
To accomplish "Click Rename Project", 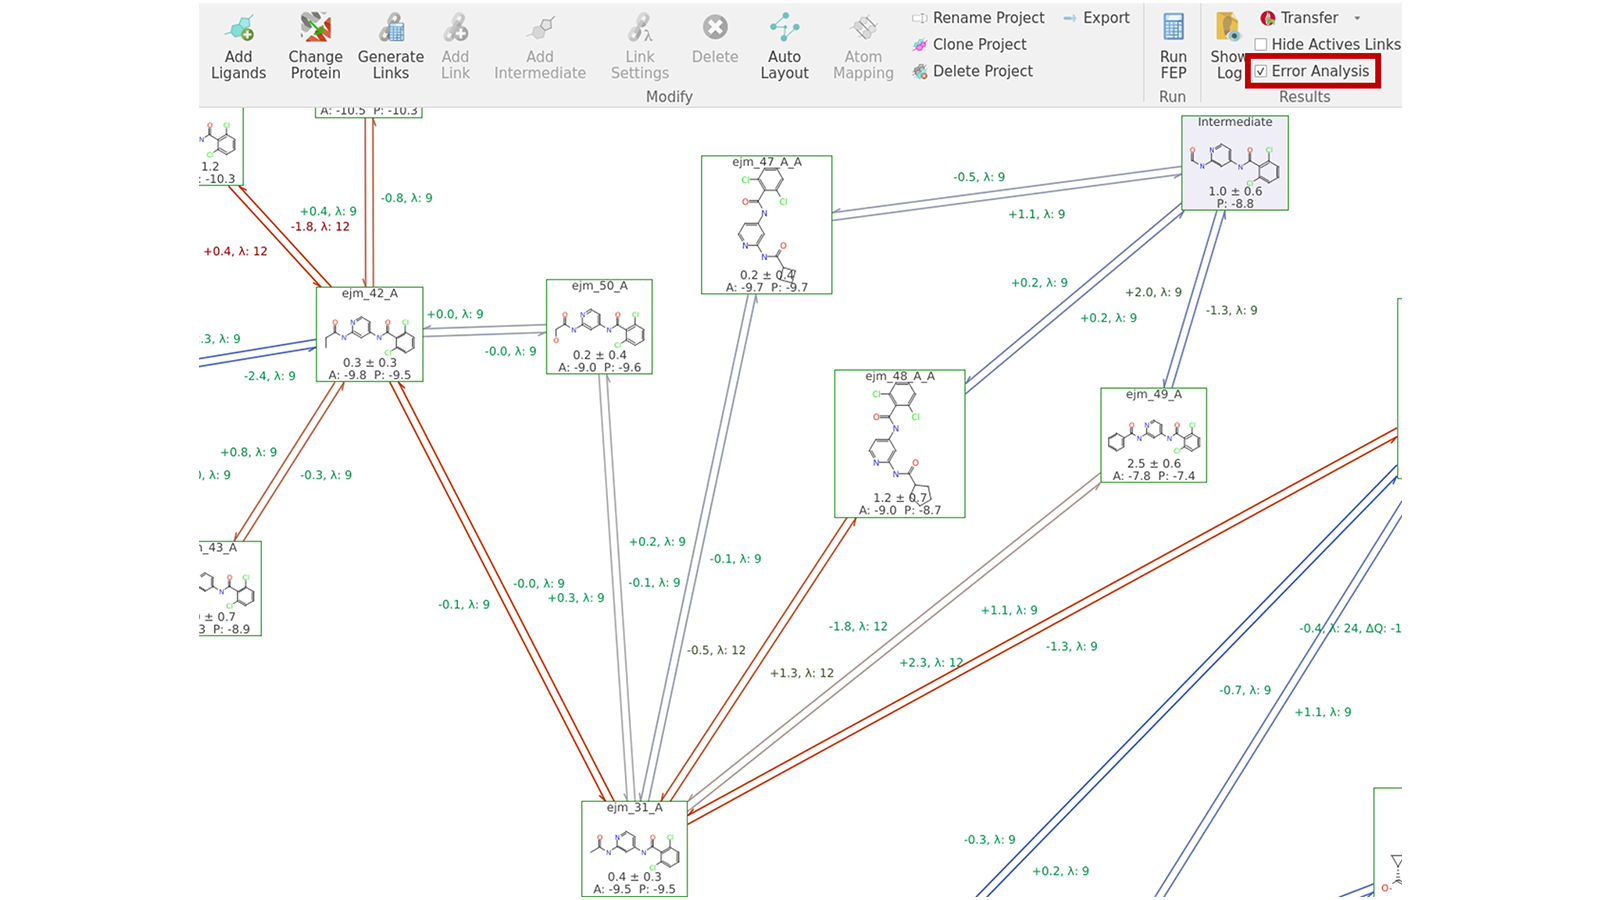I will click(978, 18).
